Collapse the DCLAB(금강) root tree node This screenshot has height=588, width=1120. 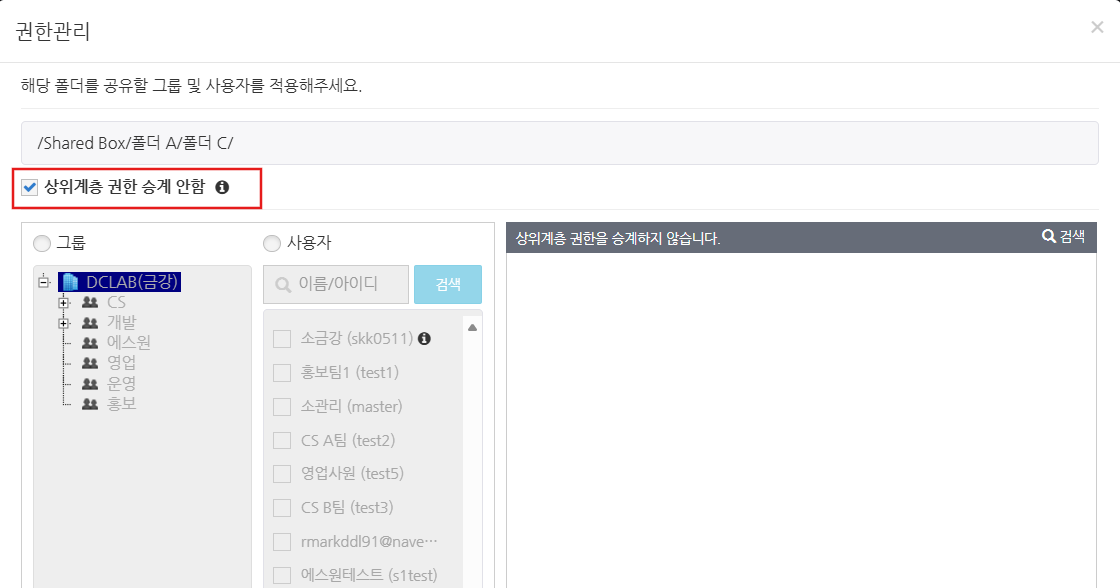pos(43,282)
